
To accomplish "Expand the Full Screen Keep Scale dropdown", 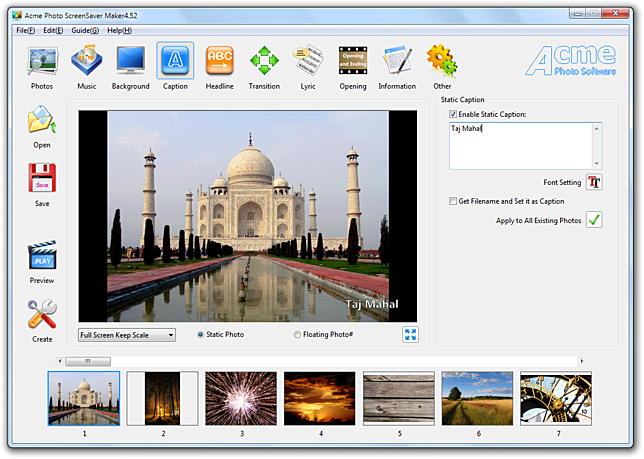I will pos(127,335).
